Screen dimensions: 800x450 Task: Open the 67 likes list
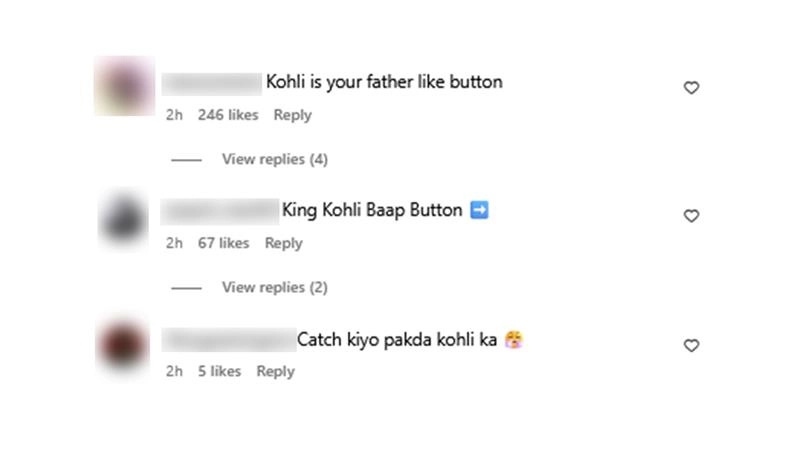tap(223, 243)
